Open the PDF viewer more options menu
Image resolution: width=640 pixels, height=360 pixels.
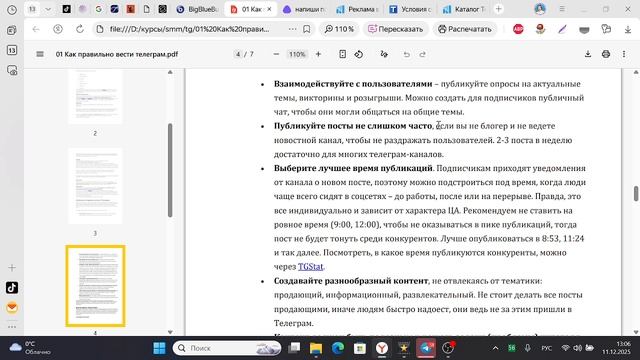(624, 54)
